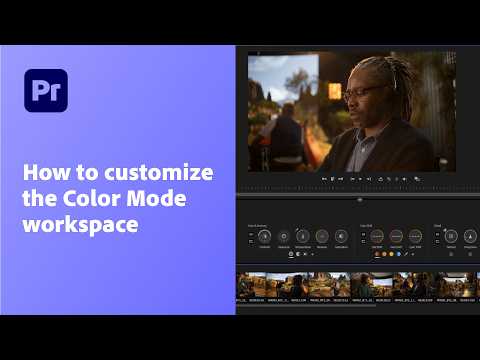Click the second dial of the middle color group

(396, 236)
